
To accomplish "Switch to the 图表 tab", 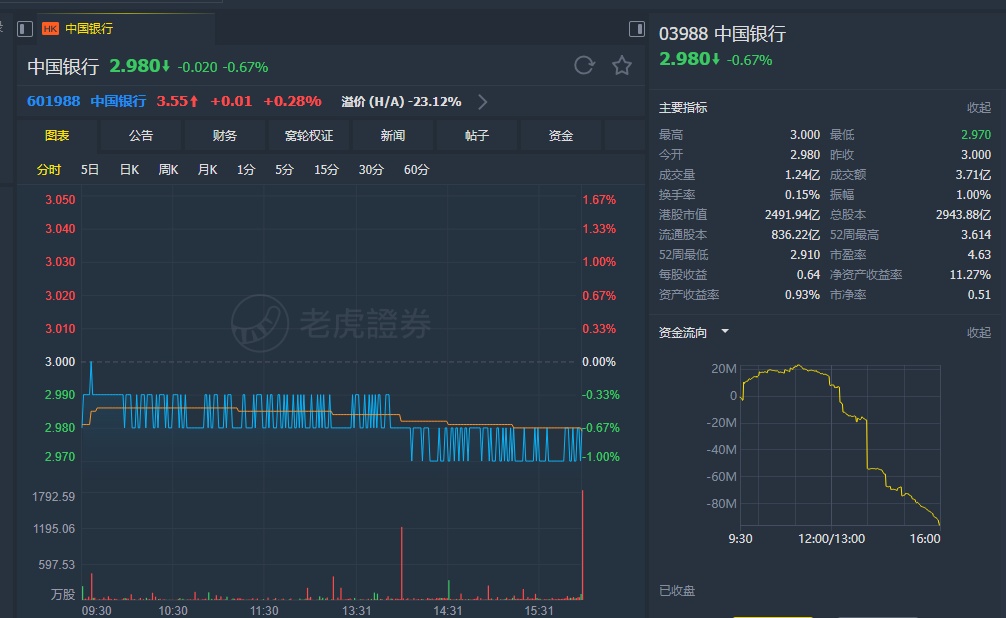I will point(57,135).
